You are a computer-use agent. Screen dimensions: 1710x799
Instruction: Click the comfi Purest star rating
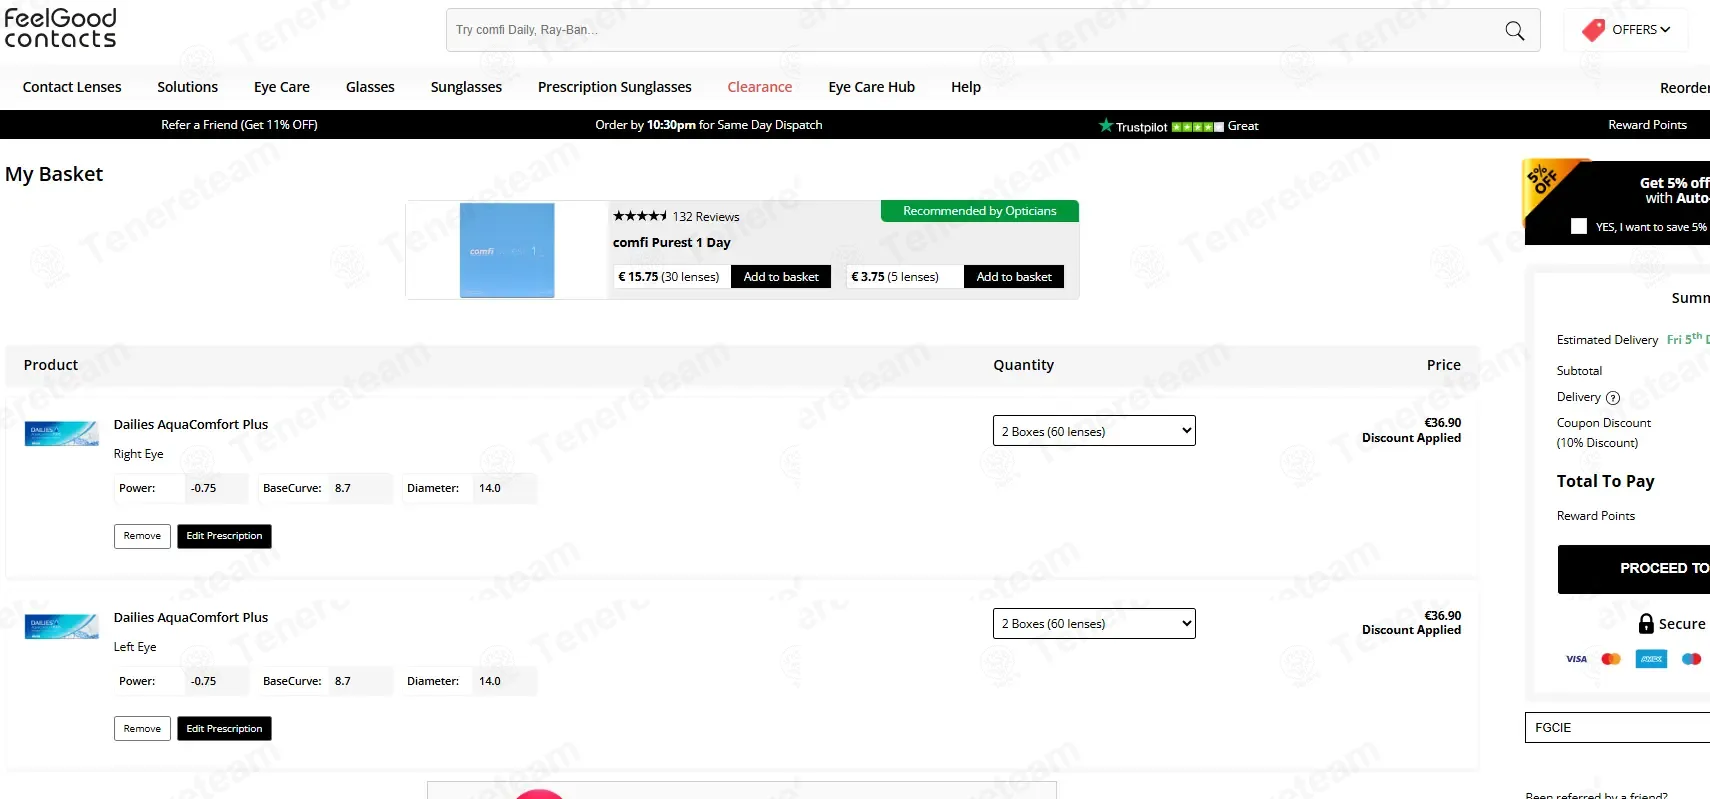640,216
